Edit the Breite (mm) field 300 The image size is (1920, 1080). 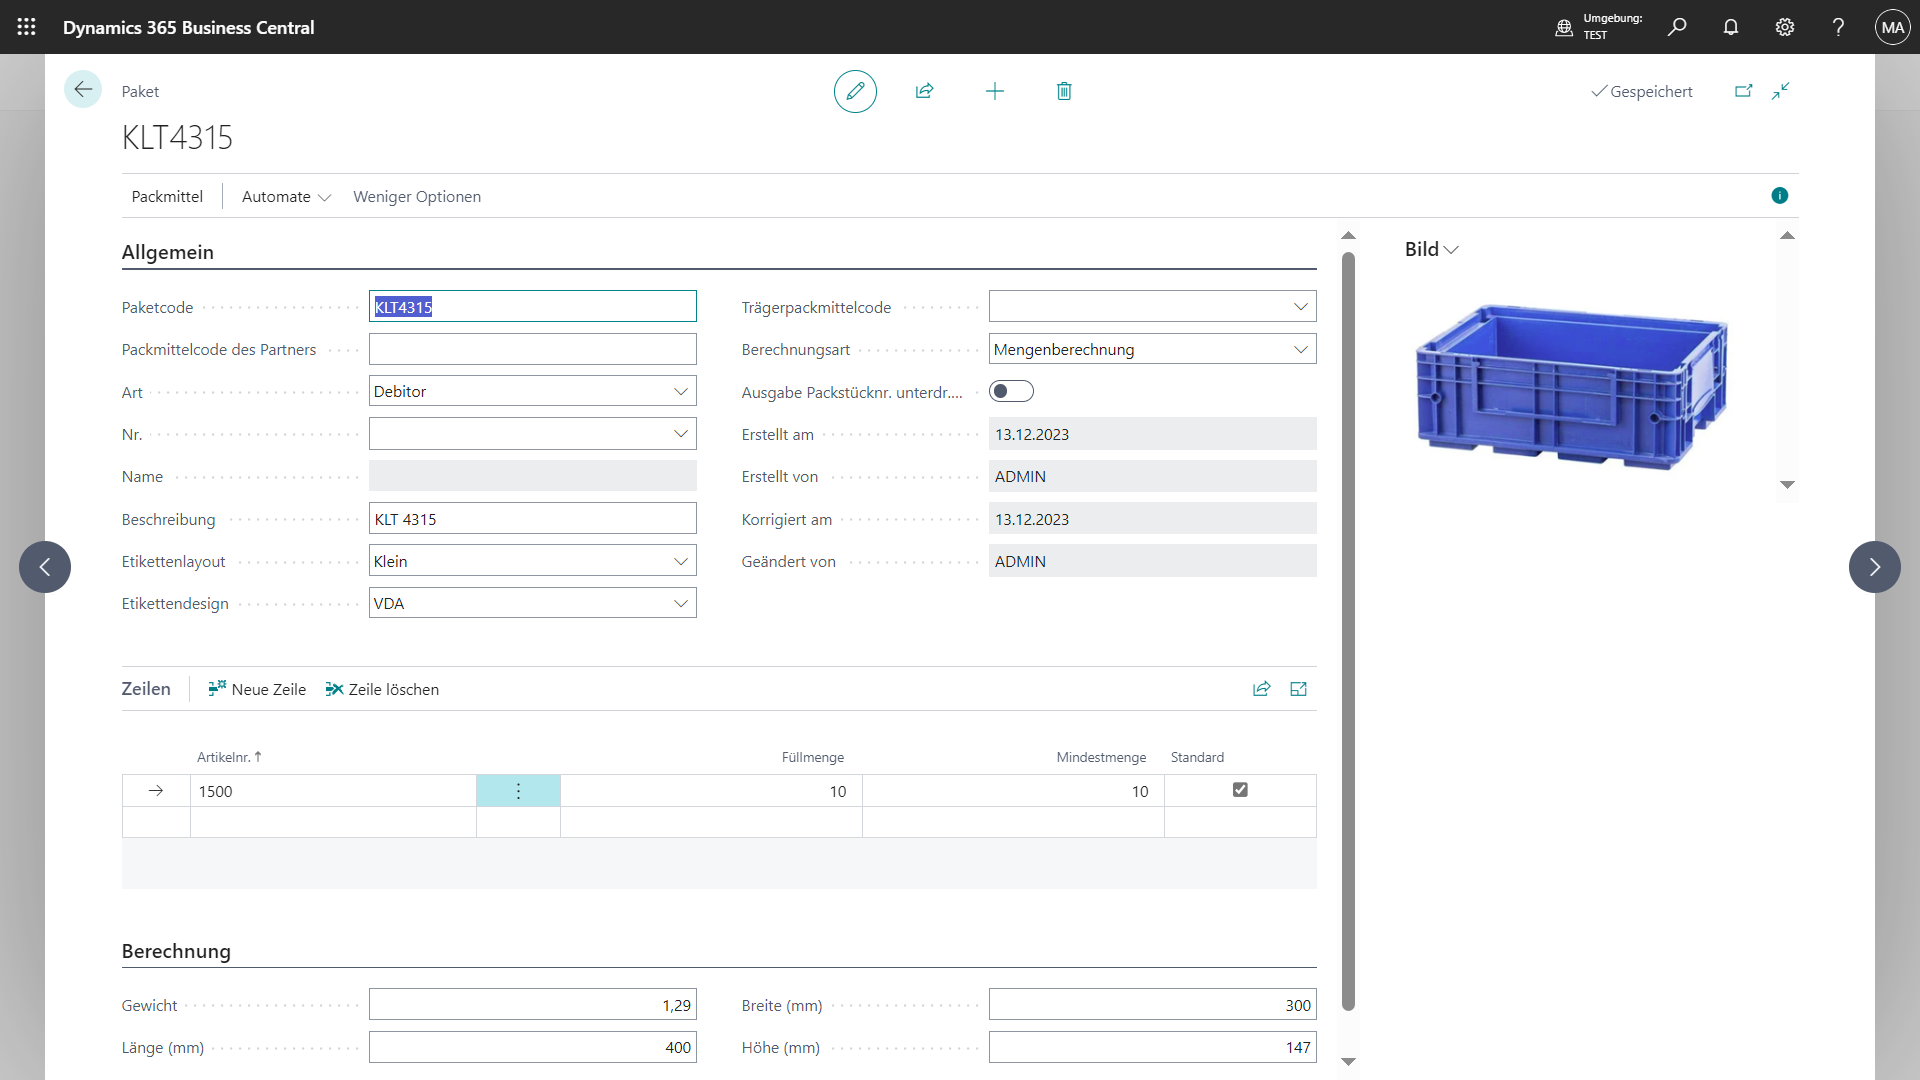(1152, 1004)
